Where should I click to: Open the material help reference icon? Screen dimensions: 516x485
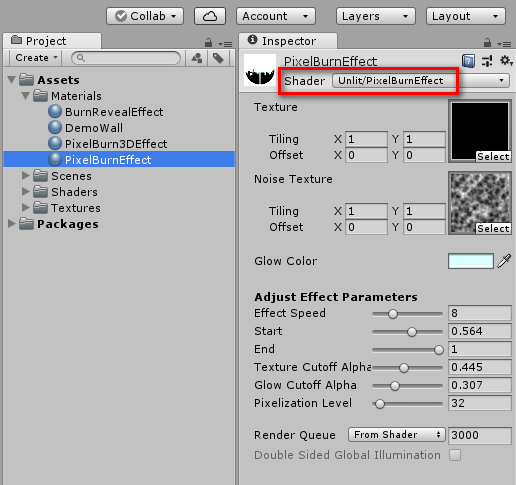coord(468,61)
